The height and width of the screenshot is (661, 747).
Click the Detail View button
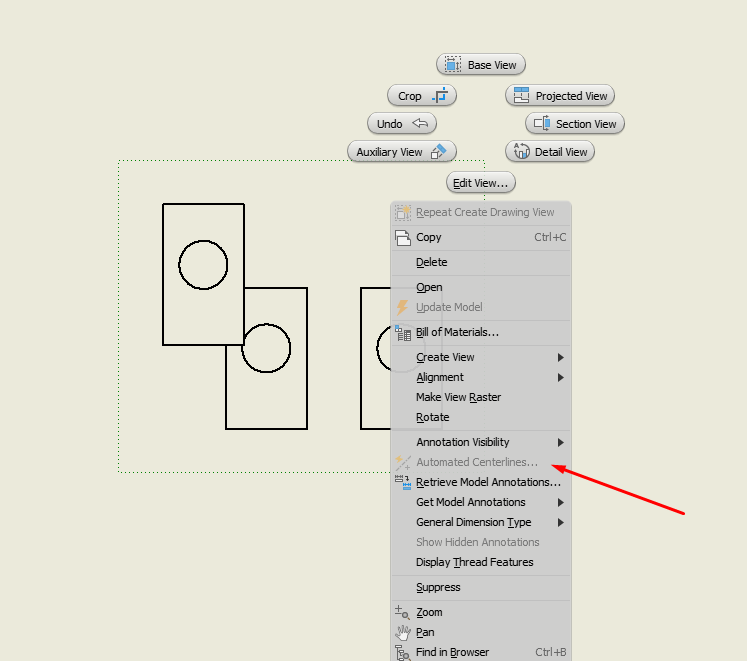tap(550, 152)
